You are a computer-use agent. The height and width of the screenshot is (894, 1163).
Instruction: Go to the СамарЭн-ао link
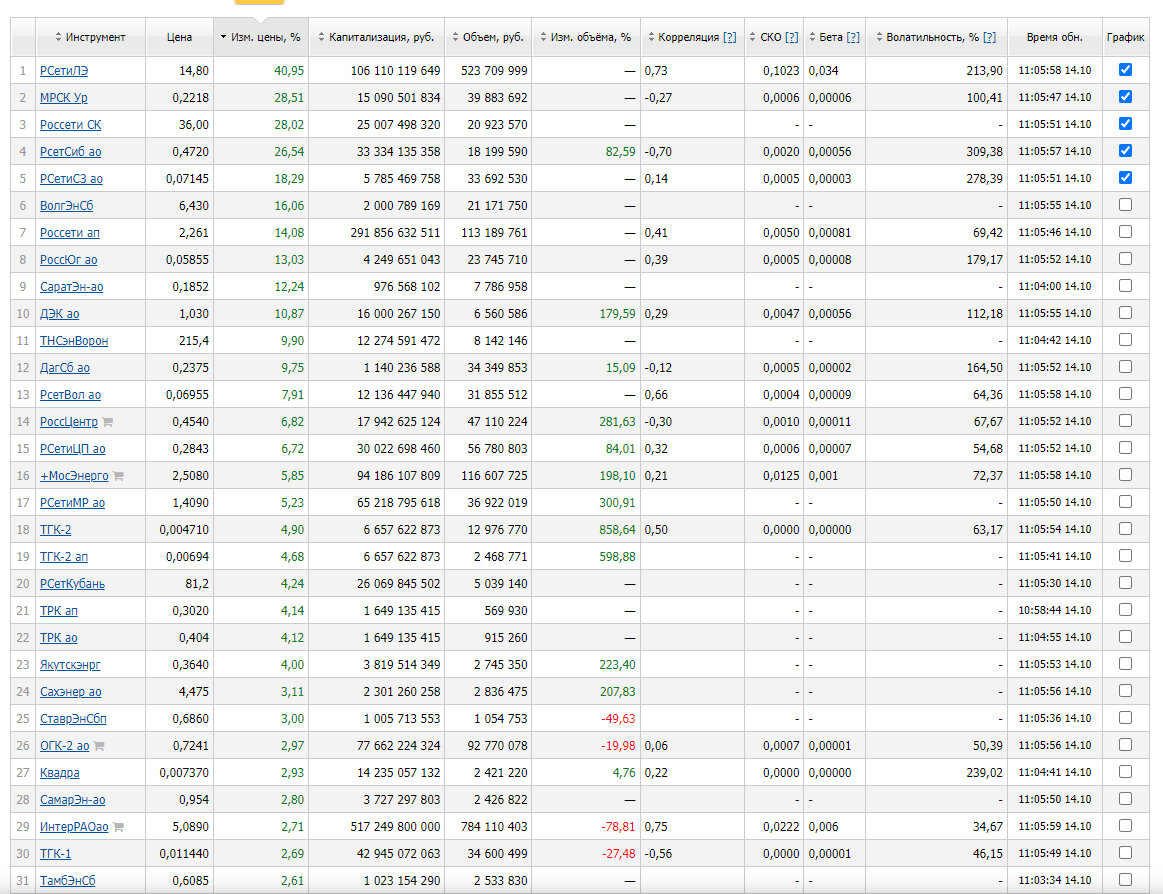[x=73, y=801]
